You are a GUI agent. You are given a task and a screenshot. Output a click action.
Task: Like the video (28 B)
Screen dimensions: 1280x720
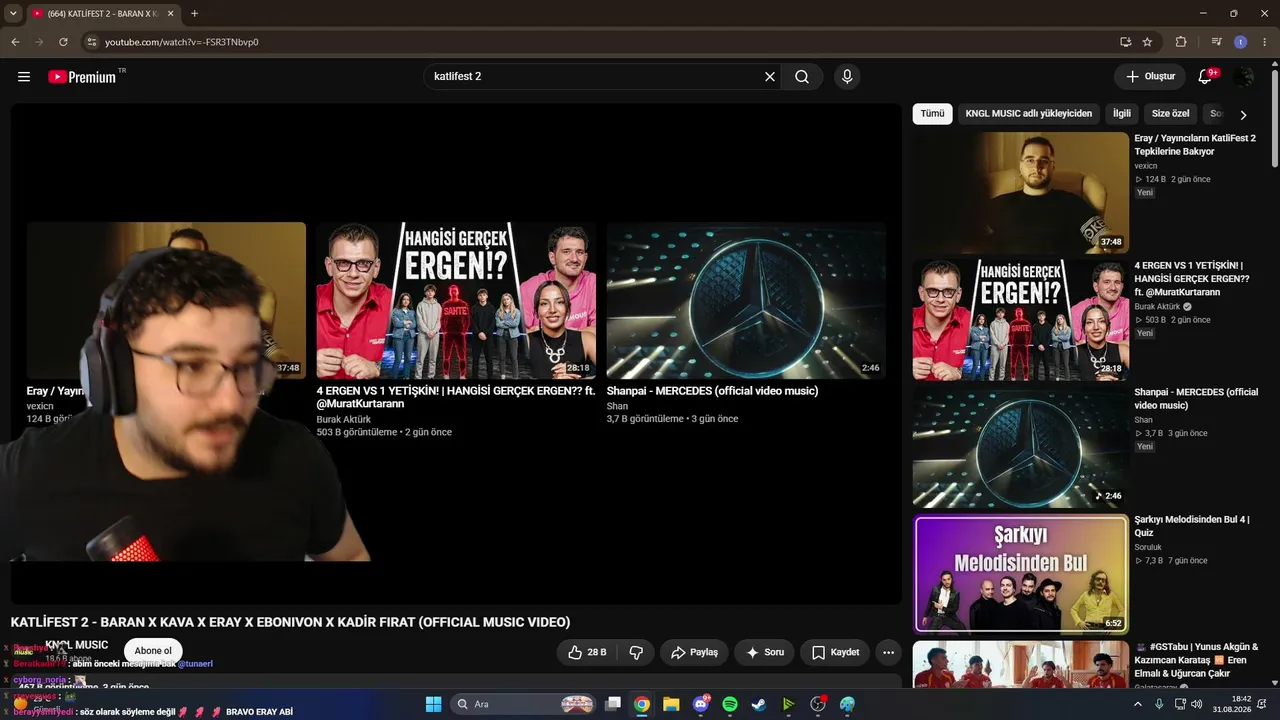pyautogui.click(x=587, y=652)
